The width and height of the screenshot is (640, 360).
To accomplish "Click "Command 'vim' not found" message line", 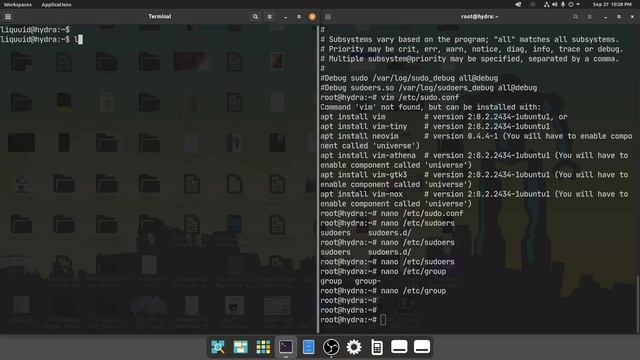I will click(430, 107).
